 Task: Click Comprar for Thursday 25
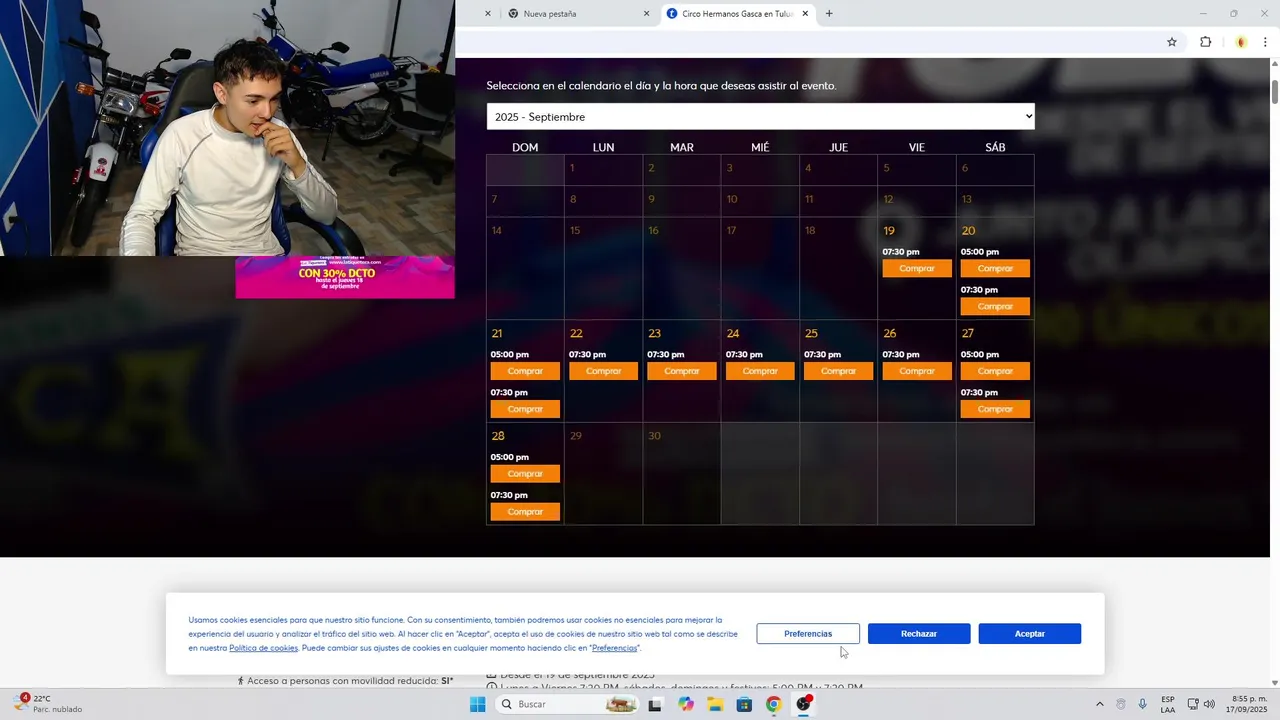pos(838,371)
